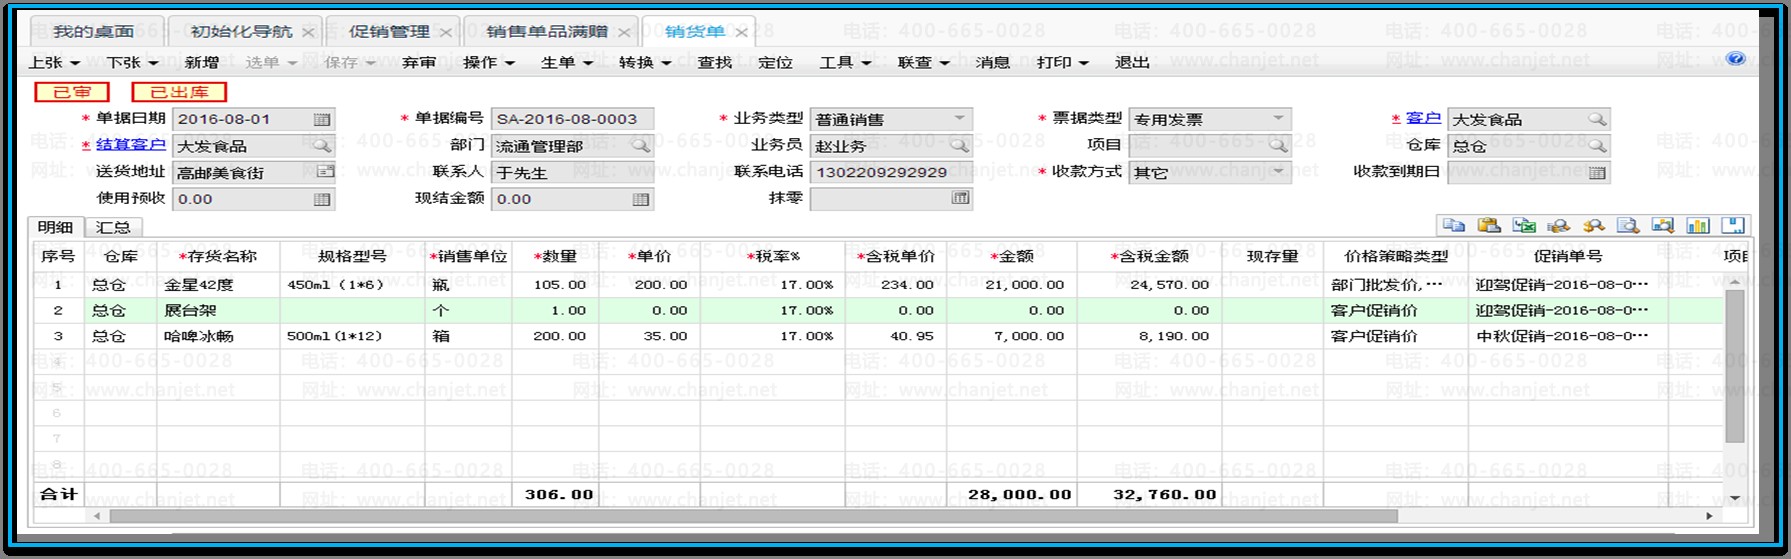Click into the 联系人 input field
Viewport: 1791px width, 559px height.
coord(573,172)
